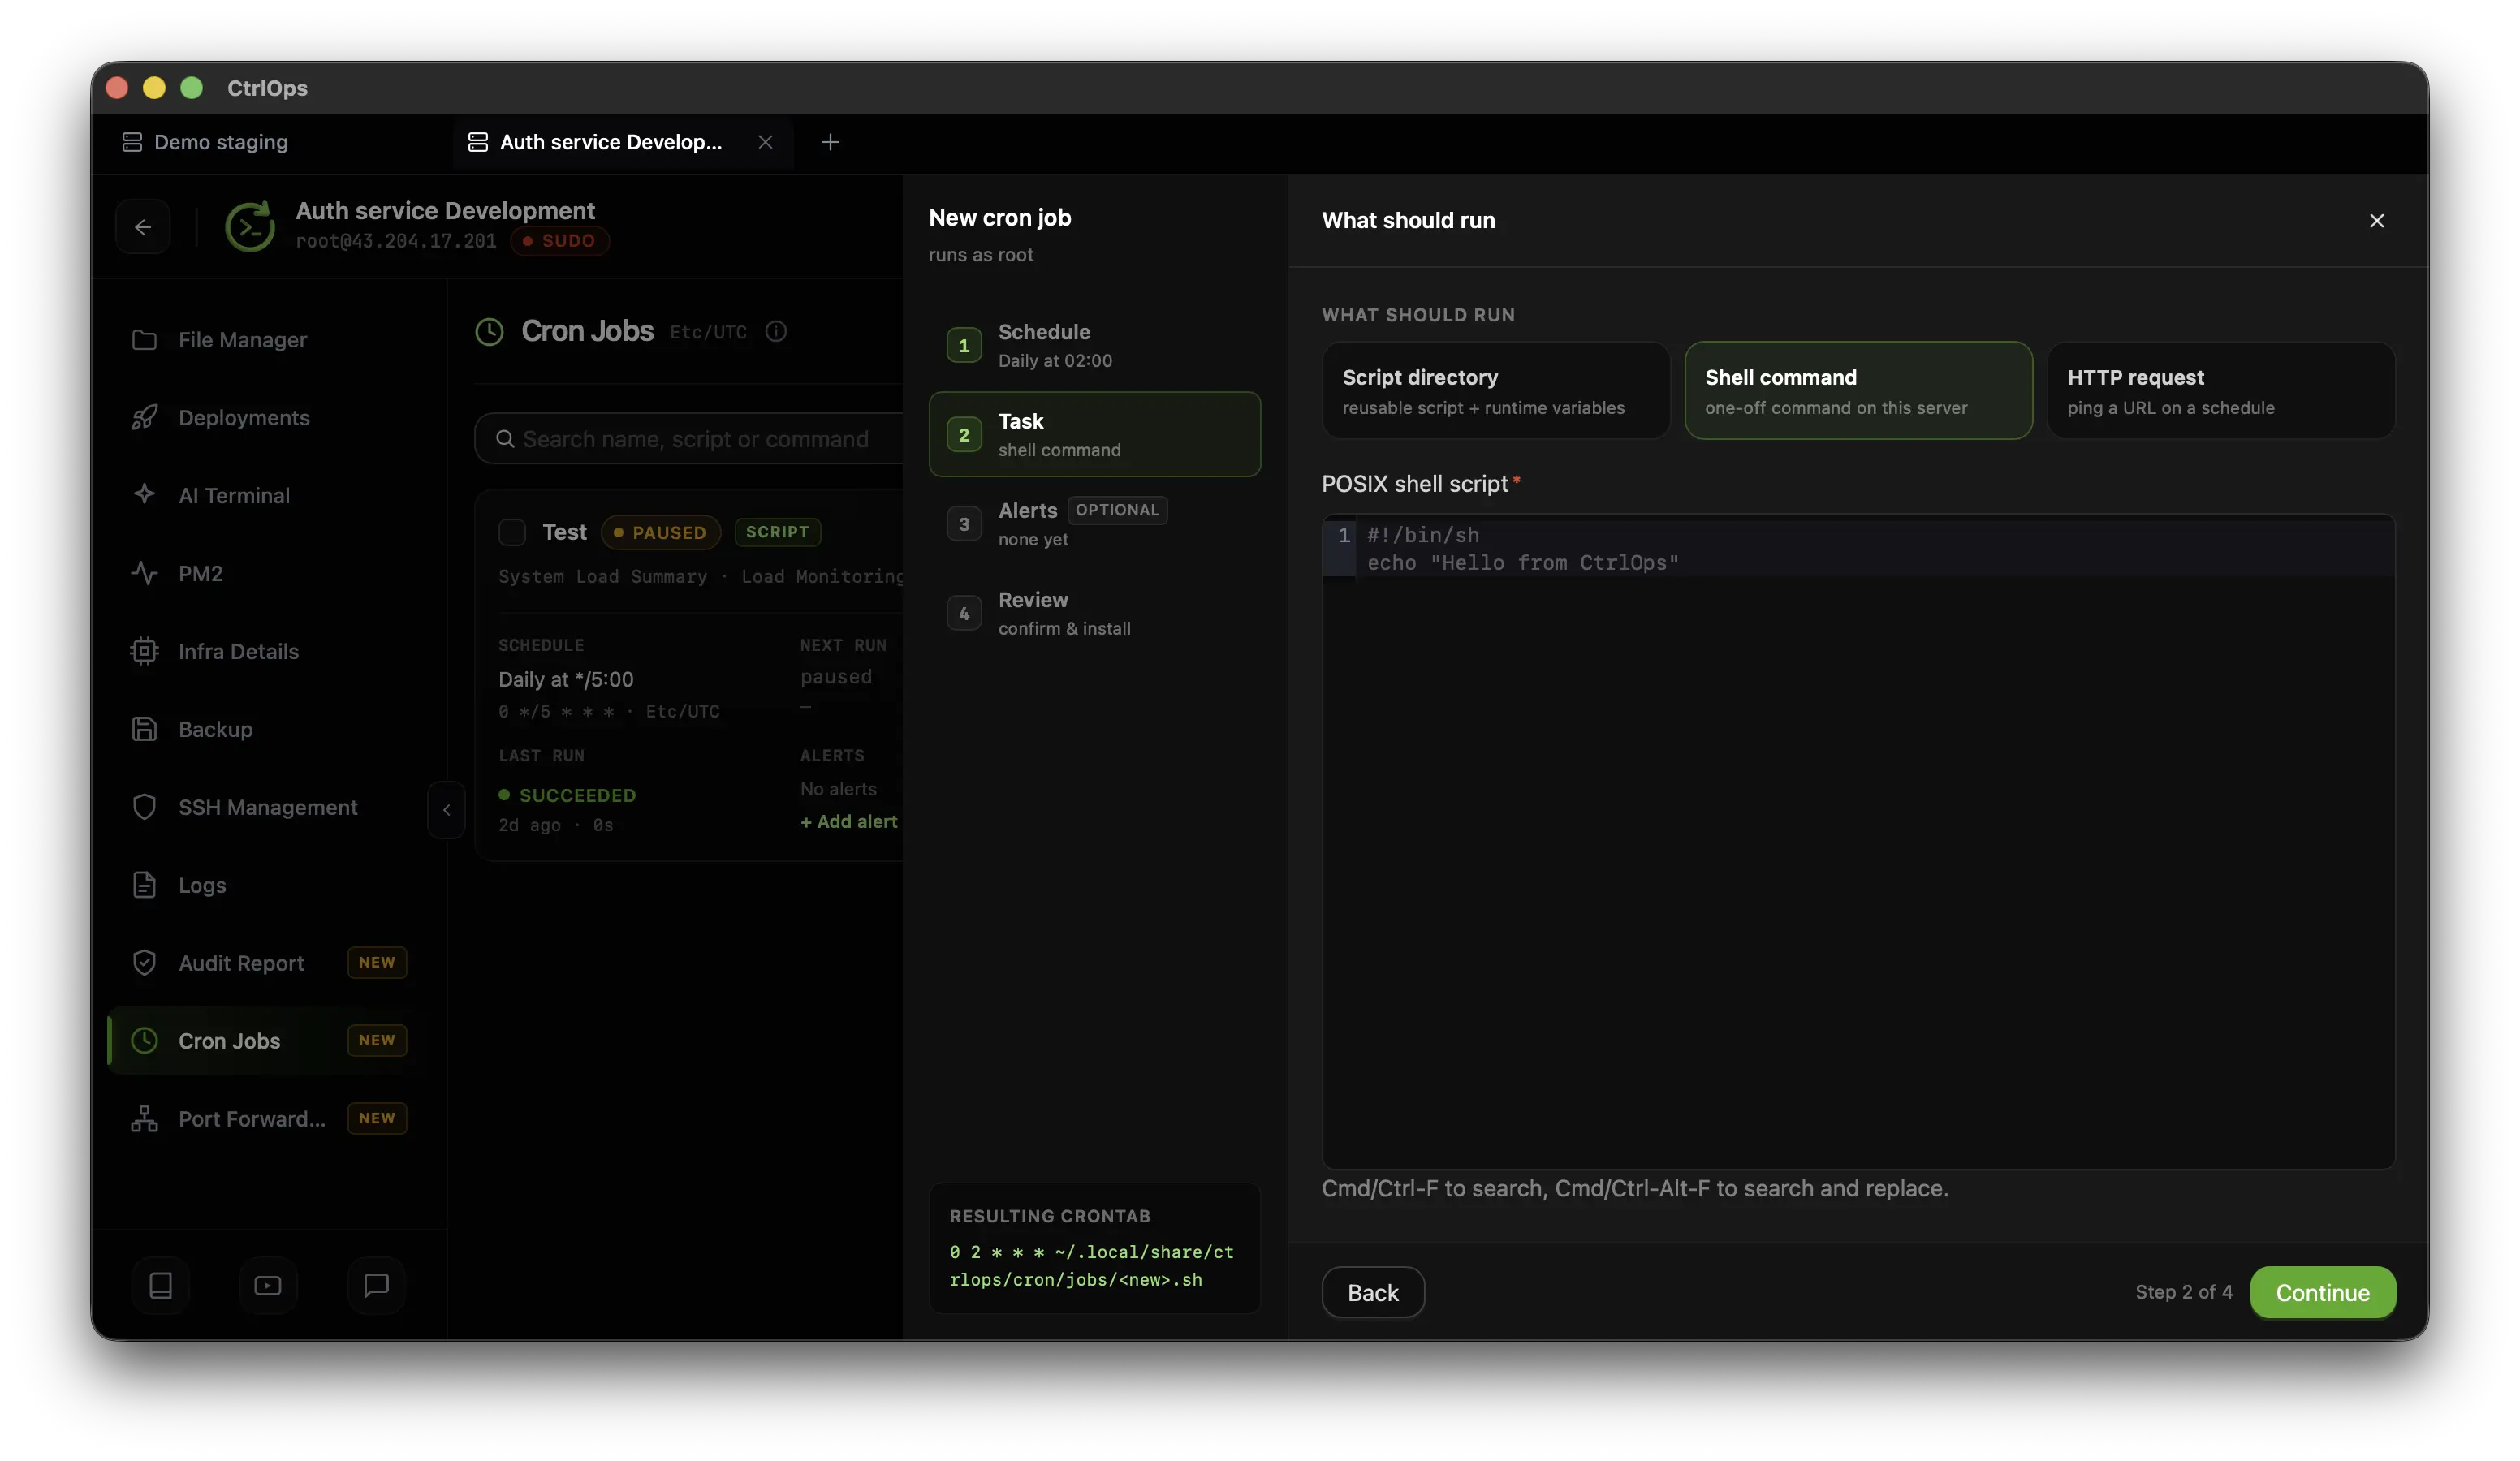Open Audit Report shield-check icon
2520x1461 pixels.
[x=144, y=963]
